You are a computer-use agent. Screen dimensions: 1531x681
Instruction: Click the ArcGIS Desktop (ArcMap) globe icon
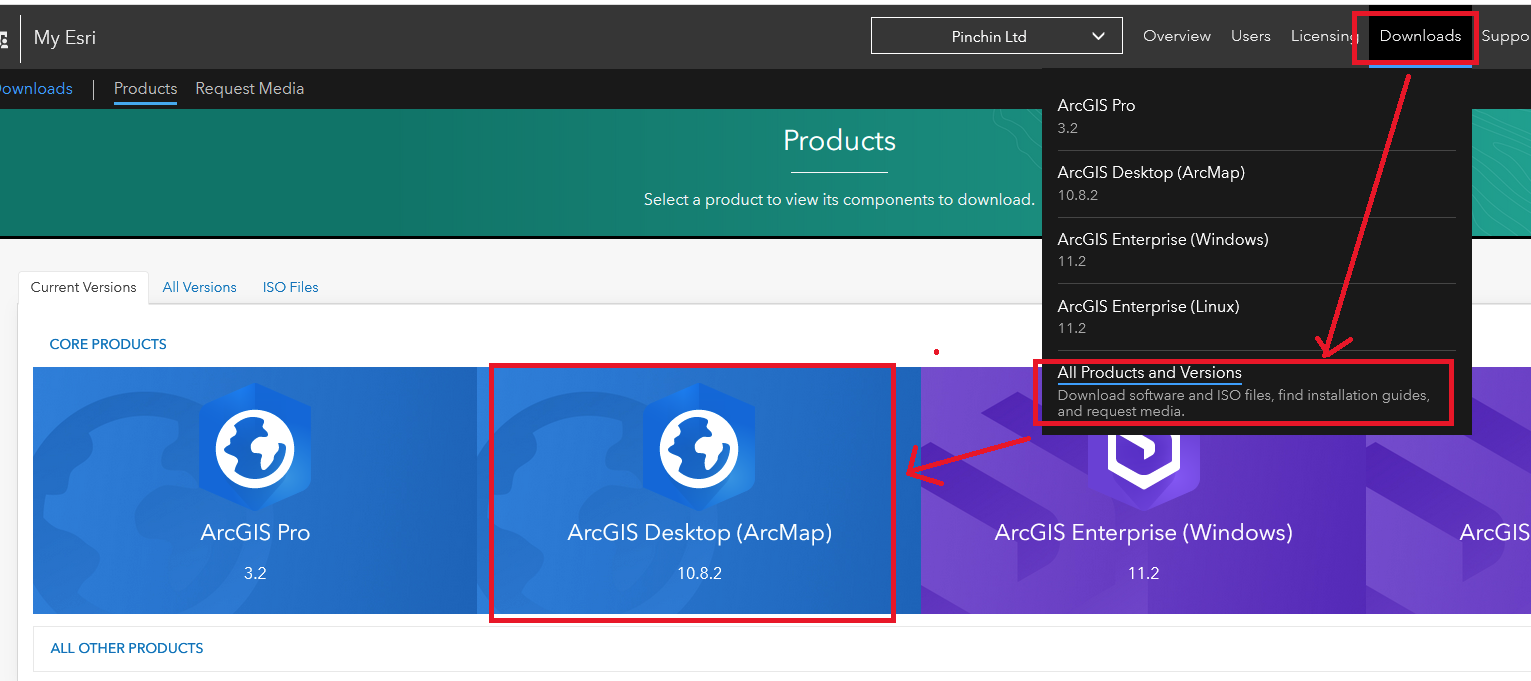[x=699, y=446]
